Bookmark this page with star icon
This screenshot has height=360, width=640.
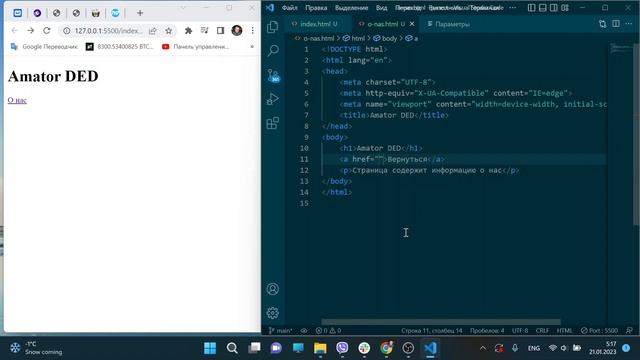click(x=168, y=31)
